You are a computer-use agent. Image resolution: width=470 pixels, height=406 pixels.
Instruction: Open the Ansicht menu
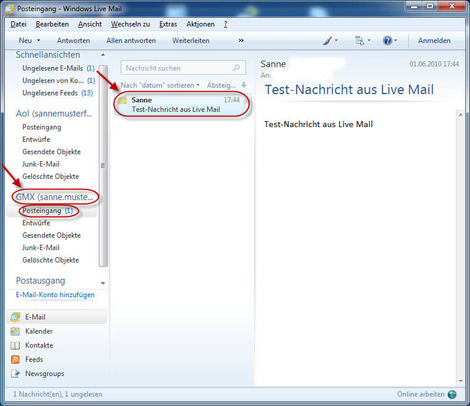click(x=90, y=24)
